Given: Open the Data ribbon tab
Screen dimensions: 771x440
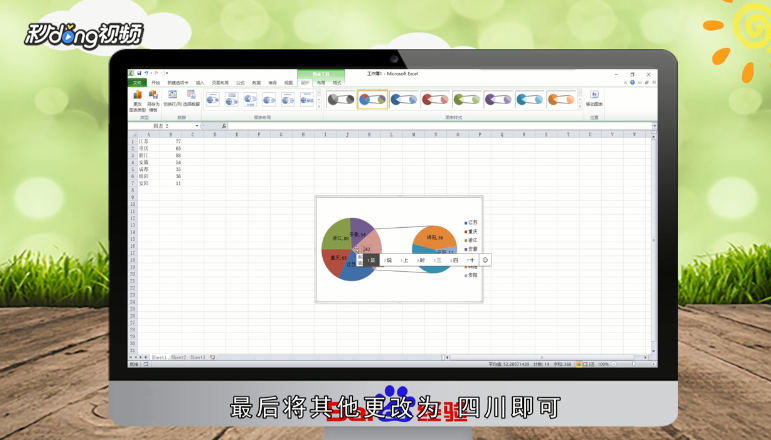Looking at the screenshot, I should pos(256,83).
